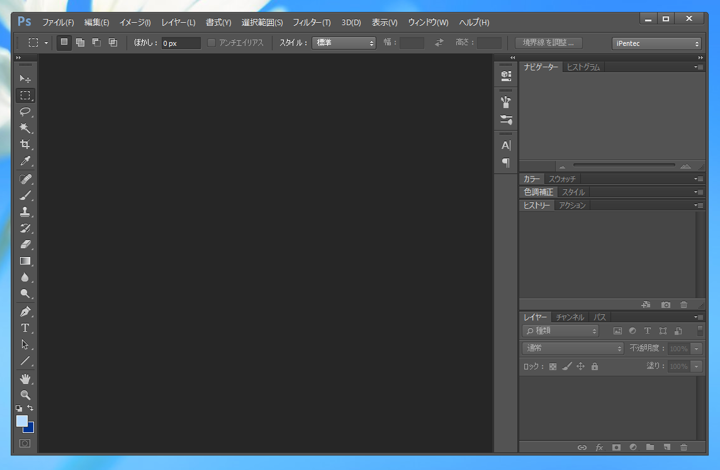Select the Dodge tool

click(x=25, y=293)
